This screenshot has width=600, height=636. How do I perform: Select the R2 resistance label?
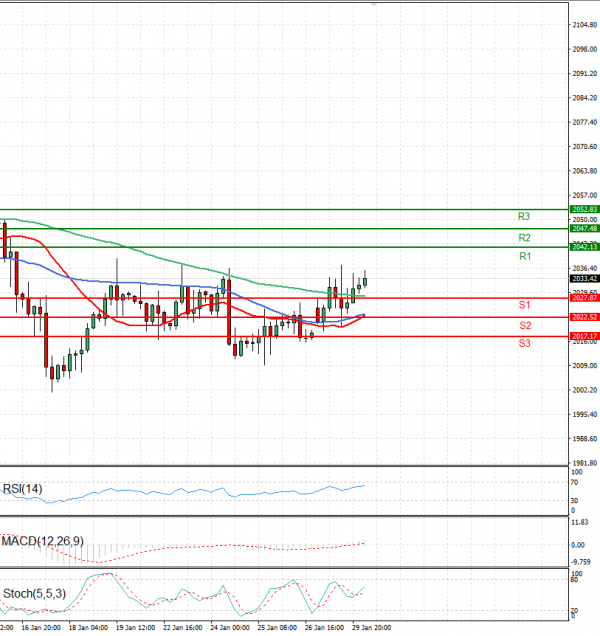tap(524, 238)
